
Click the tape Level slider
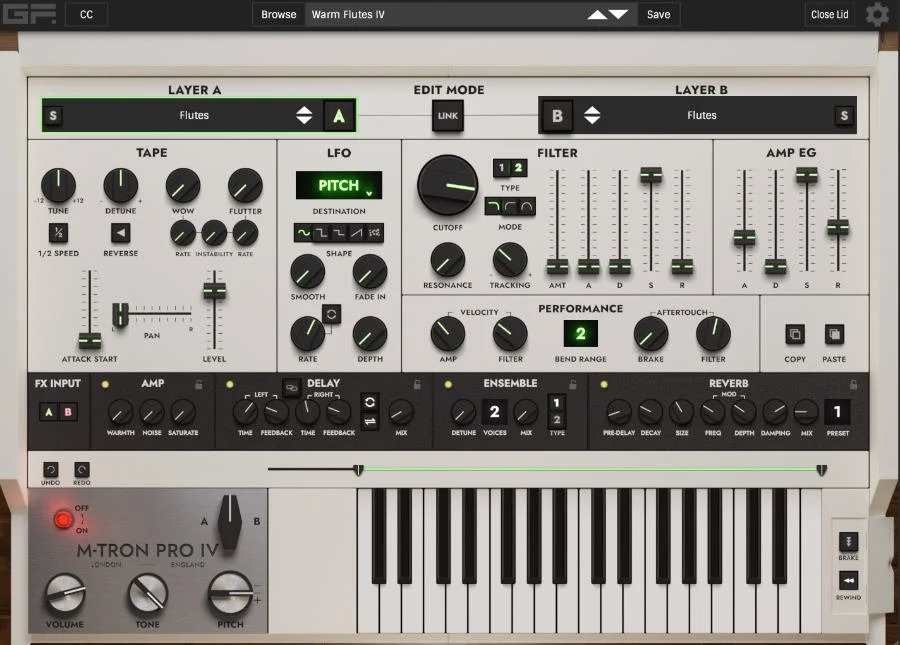[215, 291]
